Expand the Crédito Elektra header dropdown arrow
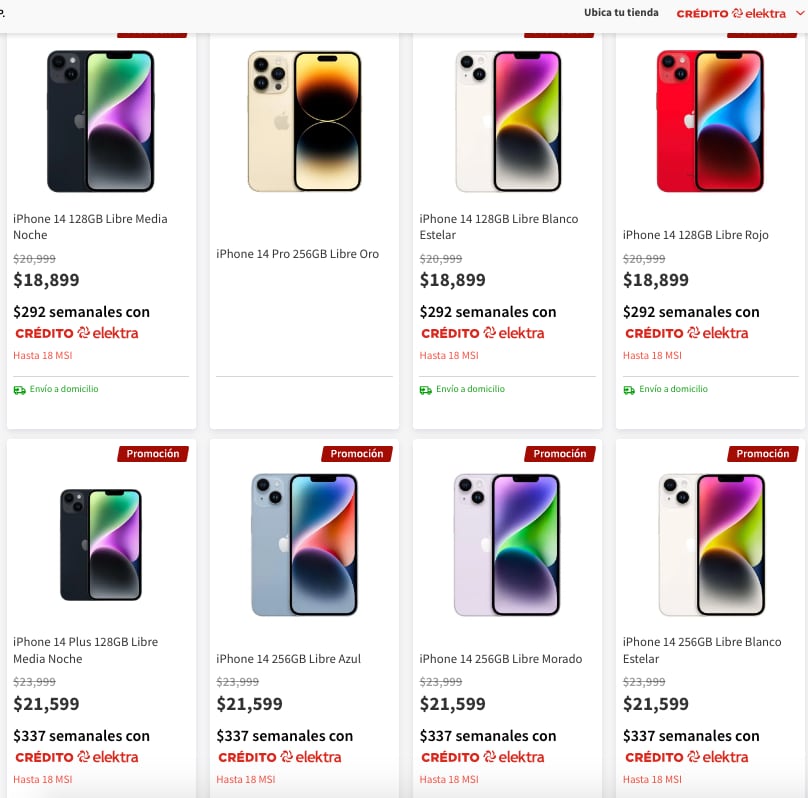The height and width of the screenshot is (798, 808). tap(799, 14)
